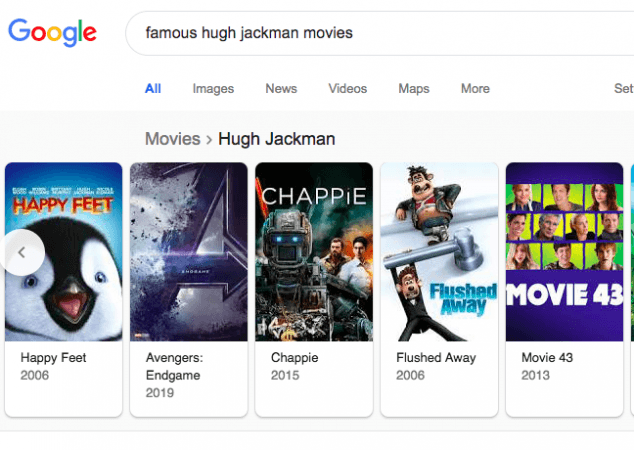Click the Google logo

pyautogui.click(x=52, y=32)
